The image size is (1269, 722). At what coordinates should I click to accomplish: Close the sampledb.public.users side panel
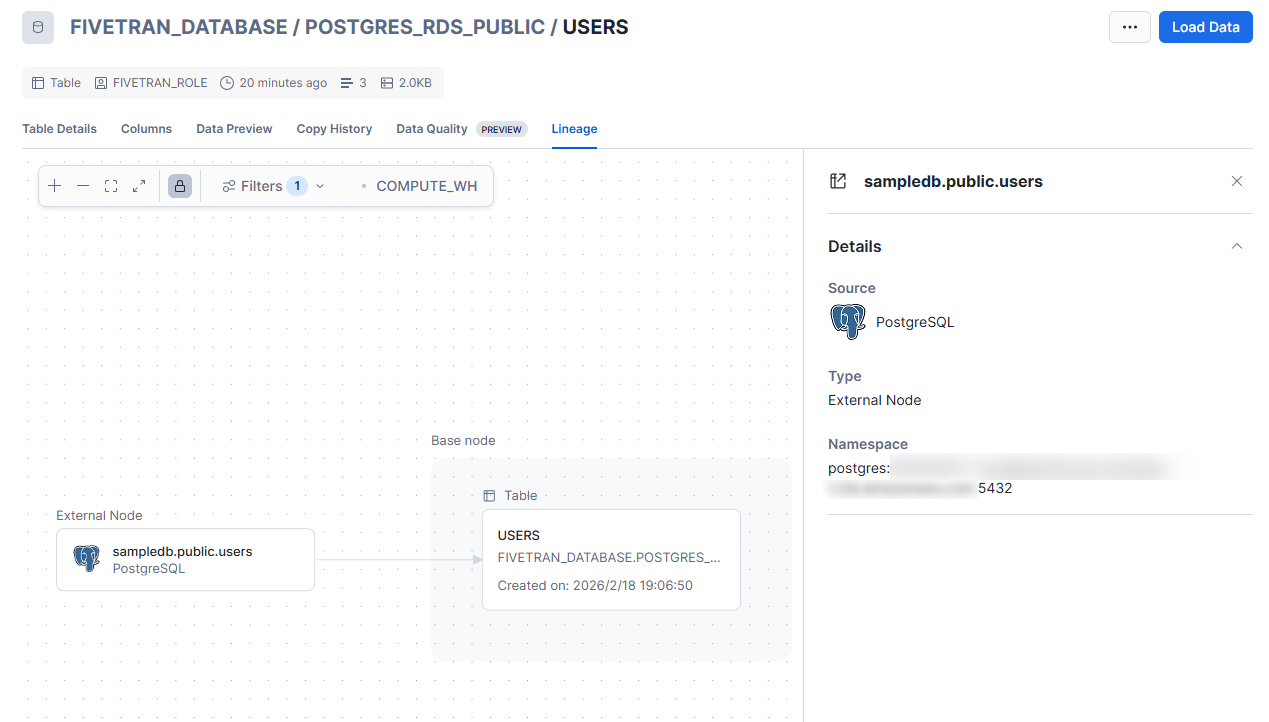(x=1237, y=181)
